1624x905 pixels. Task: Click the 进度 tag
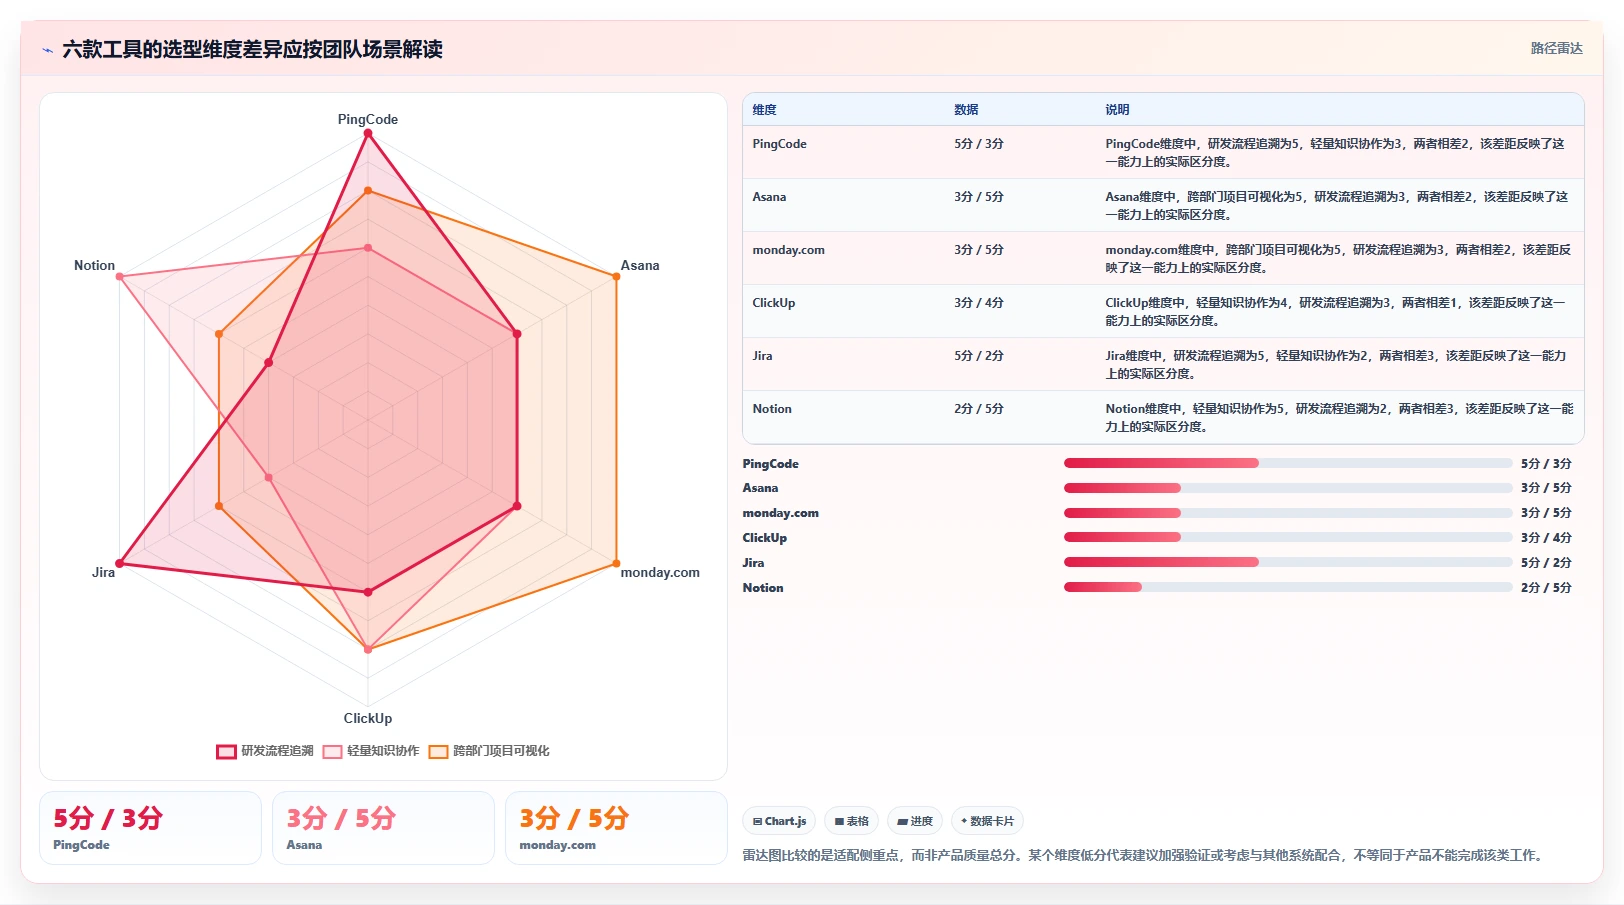coord(915,821)
